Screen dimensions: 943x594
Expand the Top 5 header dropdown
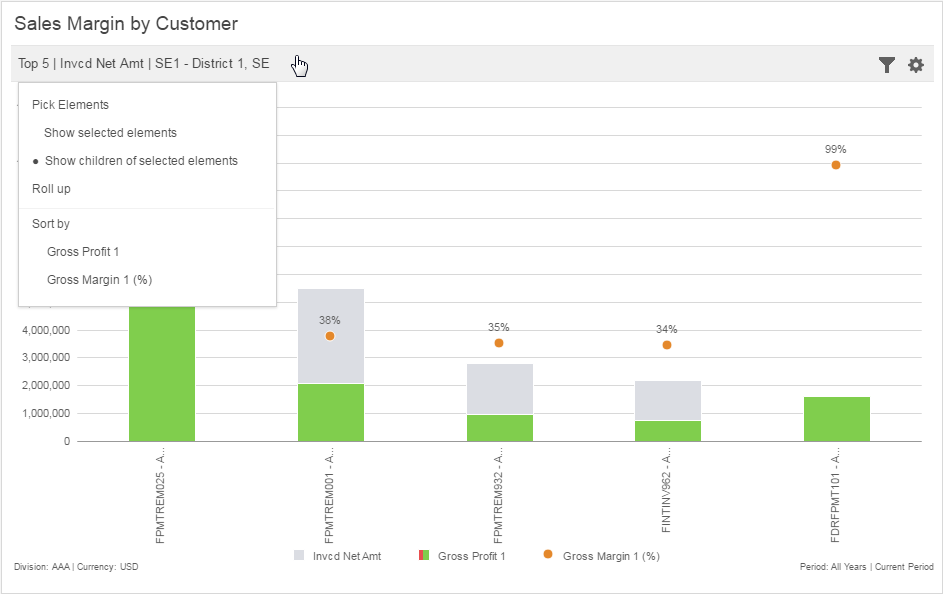[x=143, y=64]
